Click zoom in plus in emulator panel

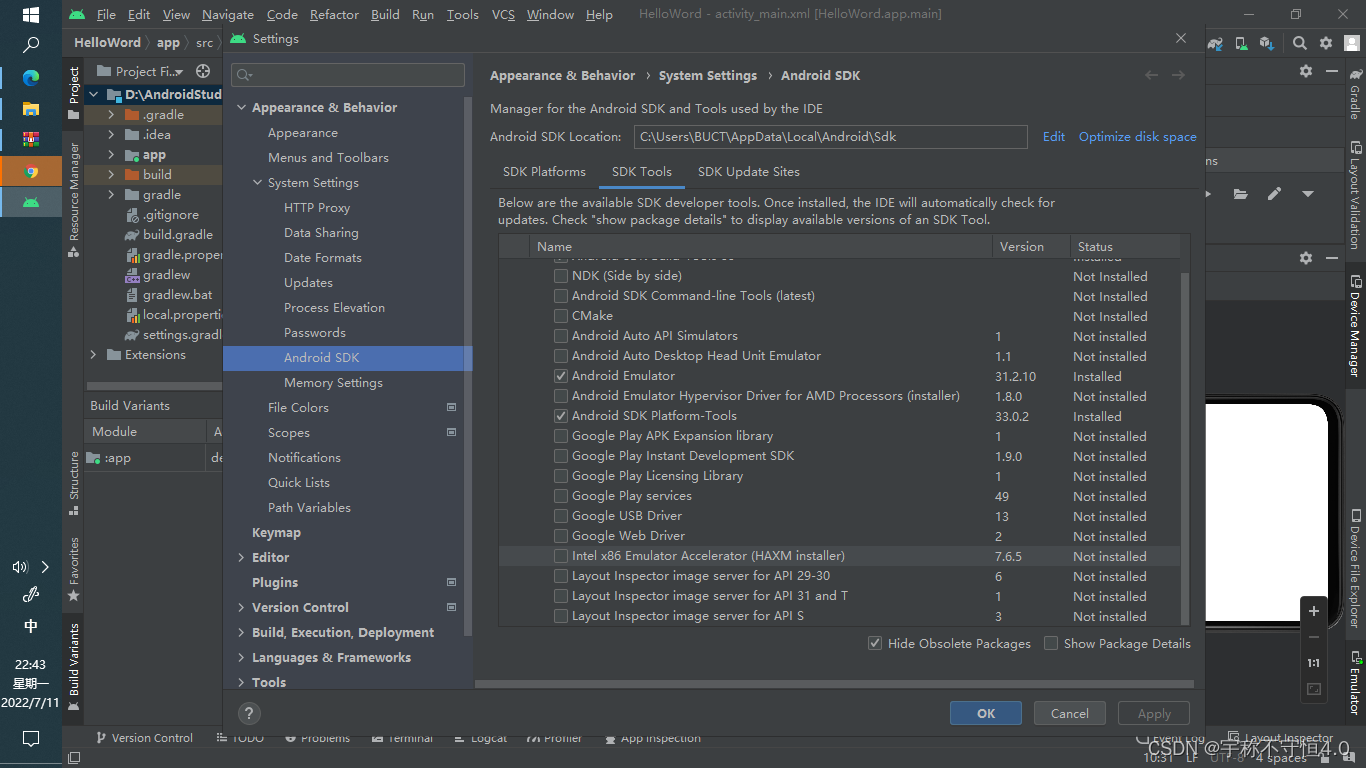[x=1314, y=611]
